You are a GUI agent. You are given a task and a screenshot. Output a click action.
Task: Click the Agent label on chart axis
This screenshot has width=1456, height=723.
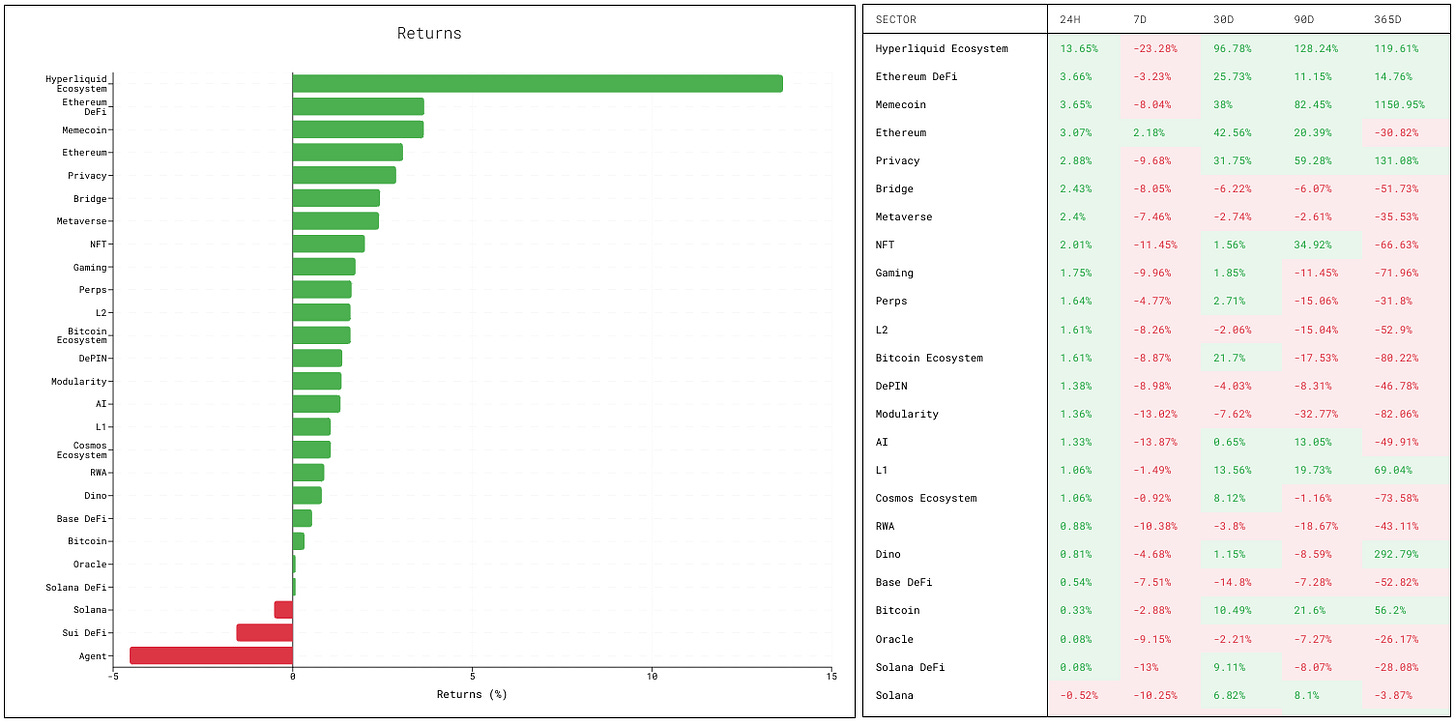pyautogui.click(x=92, y=656)
